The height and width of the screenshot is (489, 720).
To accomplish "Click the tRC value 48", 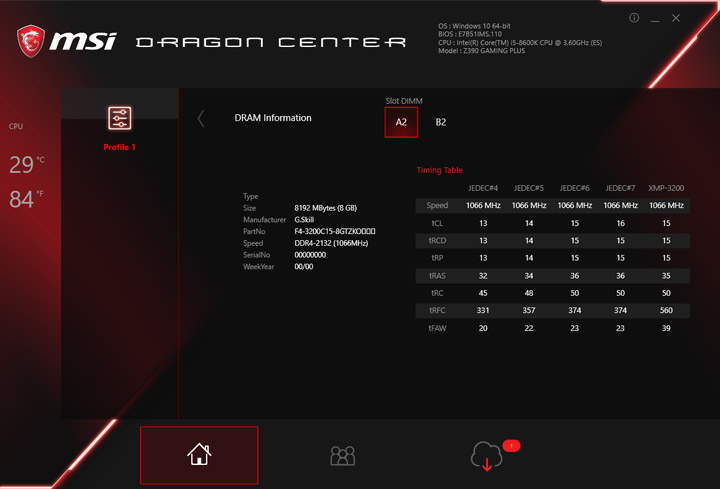I will click(529, 293).
